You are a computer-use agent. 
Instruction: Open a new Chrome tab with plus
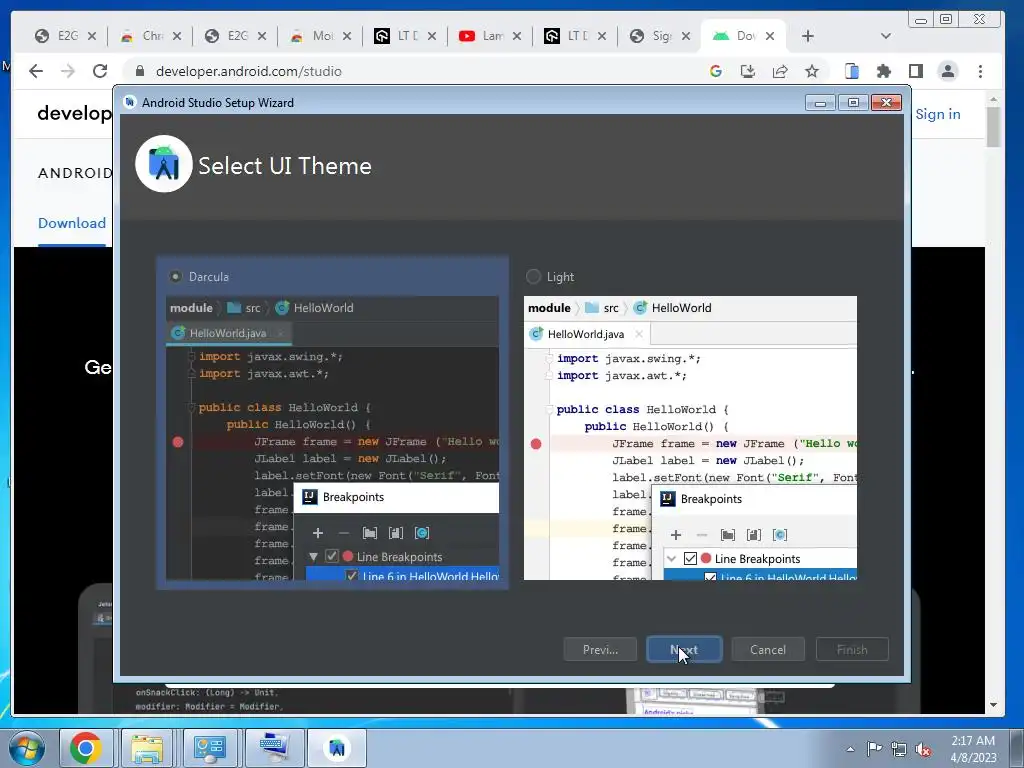coord(808,36)
